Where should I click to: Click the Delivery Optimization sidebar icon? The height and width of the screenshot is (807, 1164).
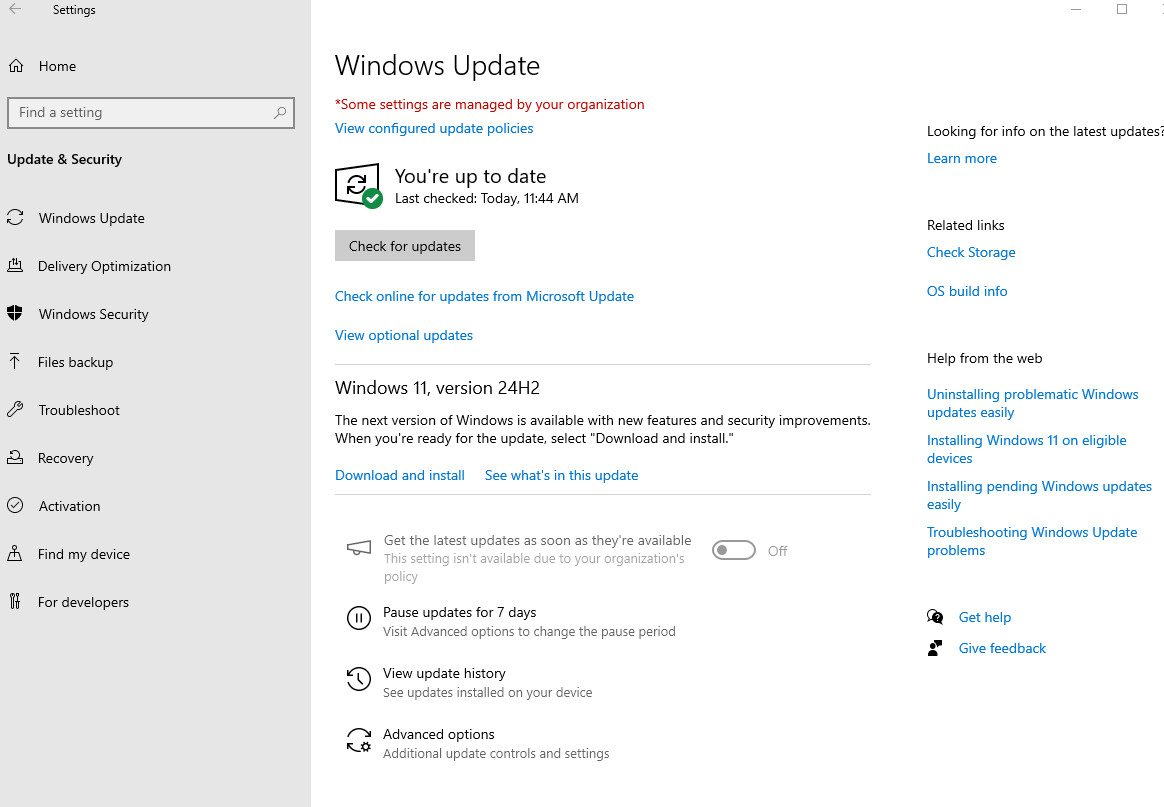click(15, 265)
